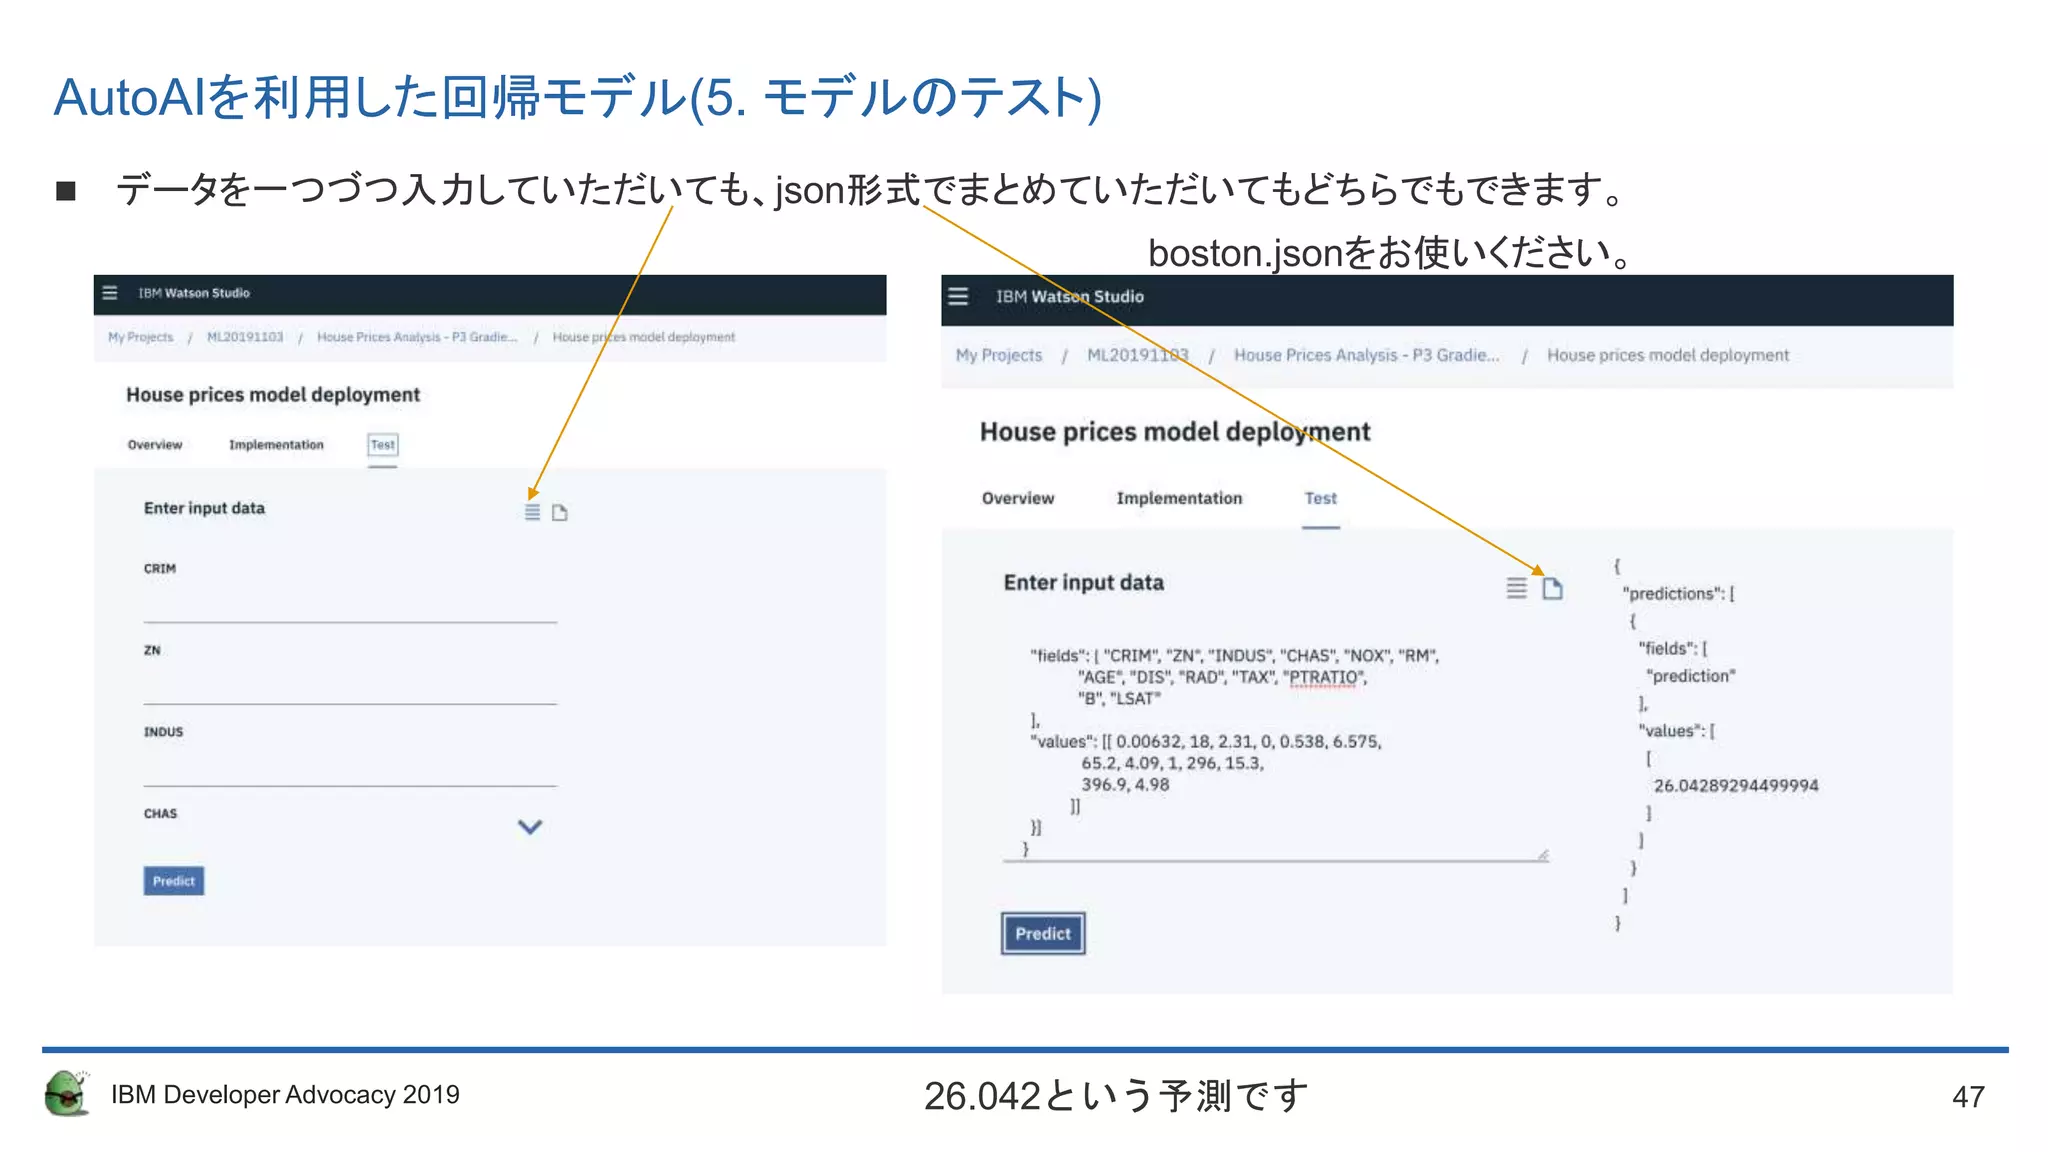Click the CRIM input field
The height and width of the screenshot is (1152, 2048).
[350, 605]
